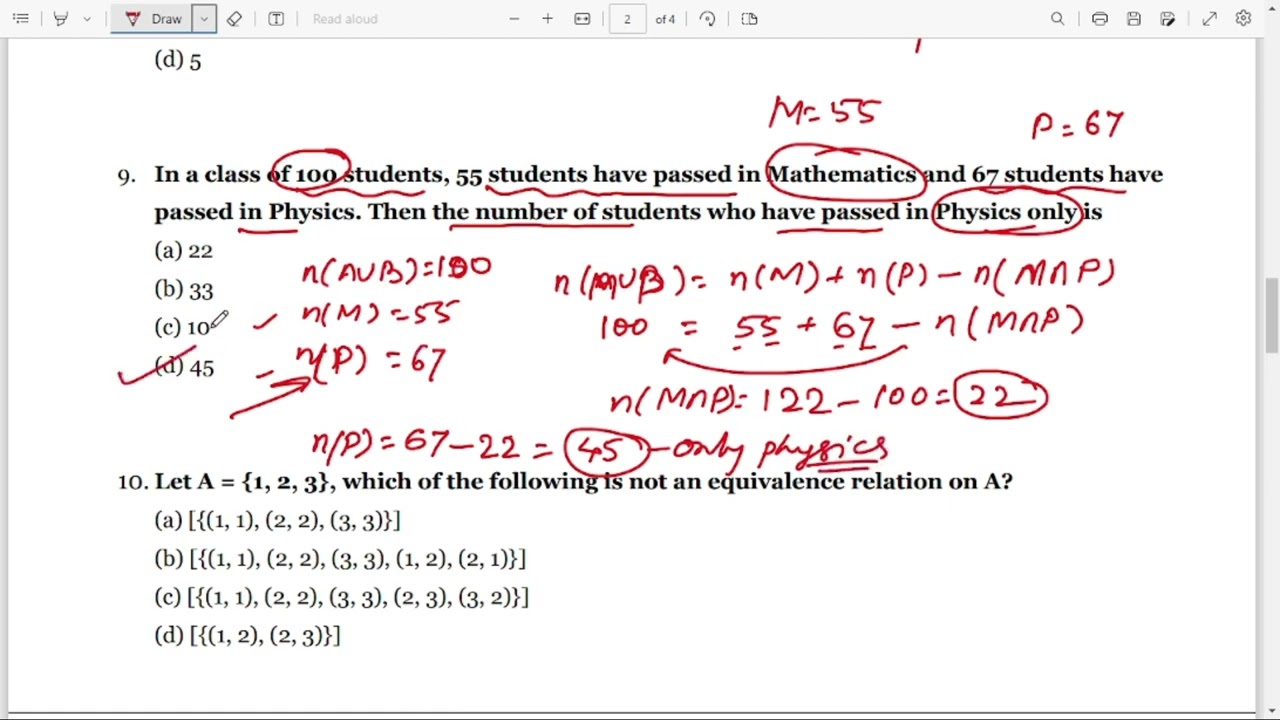Image resolution: width=1280 pixels, height=720 pixels.
Task: Select the Erase tool
Action: pos(234,19)
